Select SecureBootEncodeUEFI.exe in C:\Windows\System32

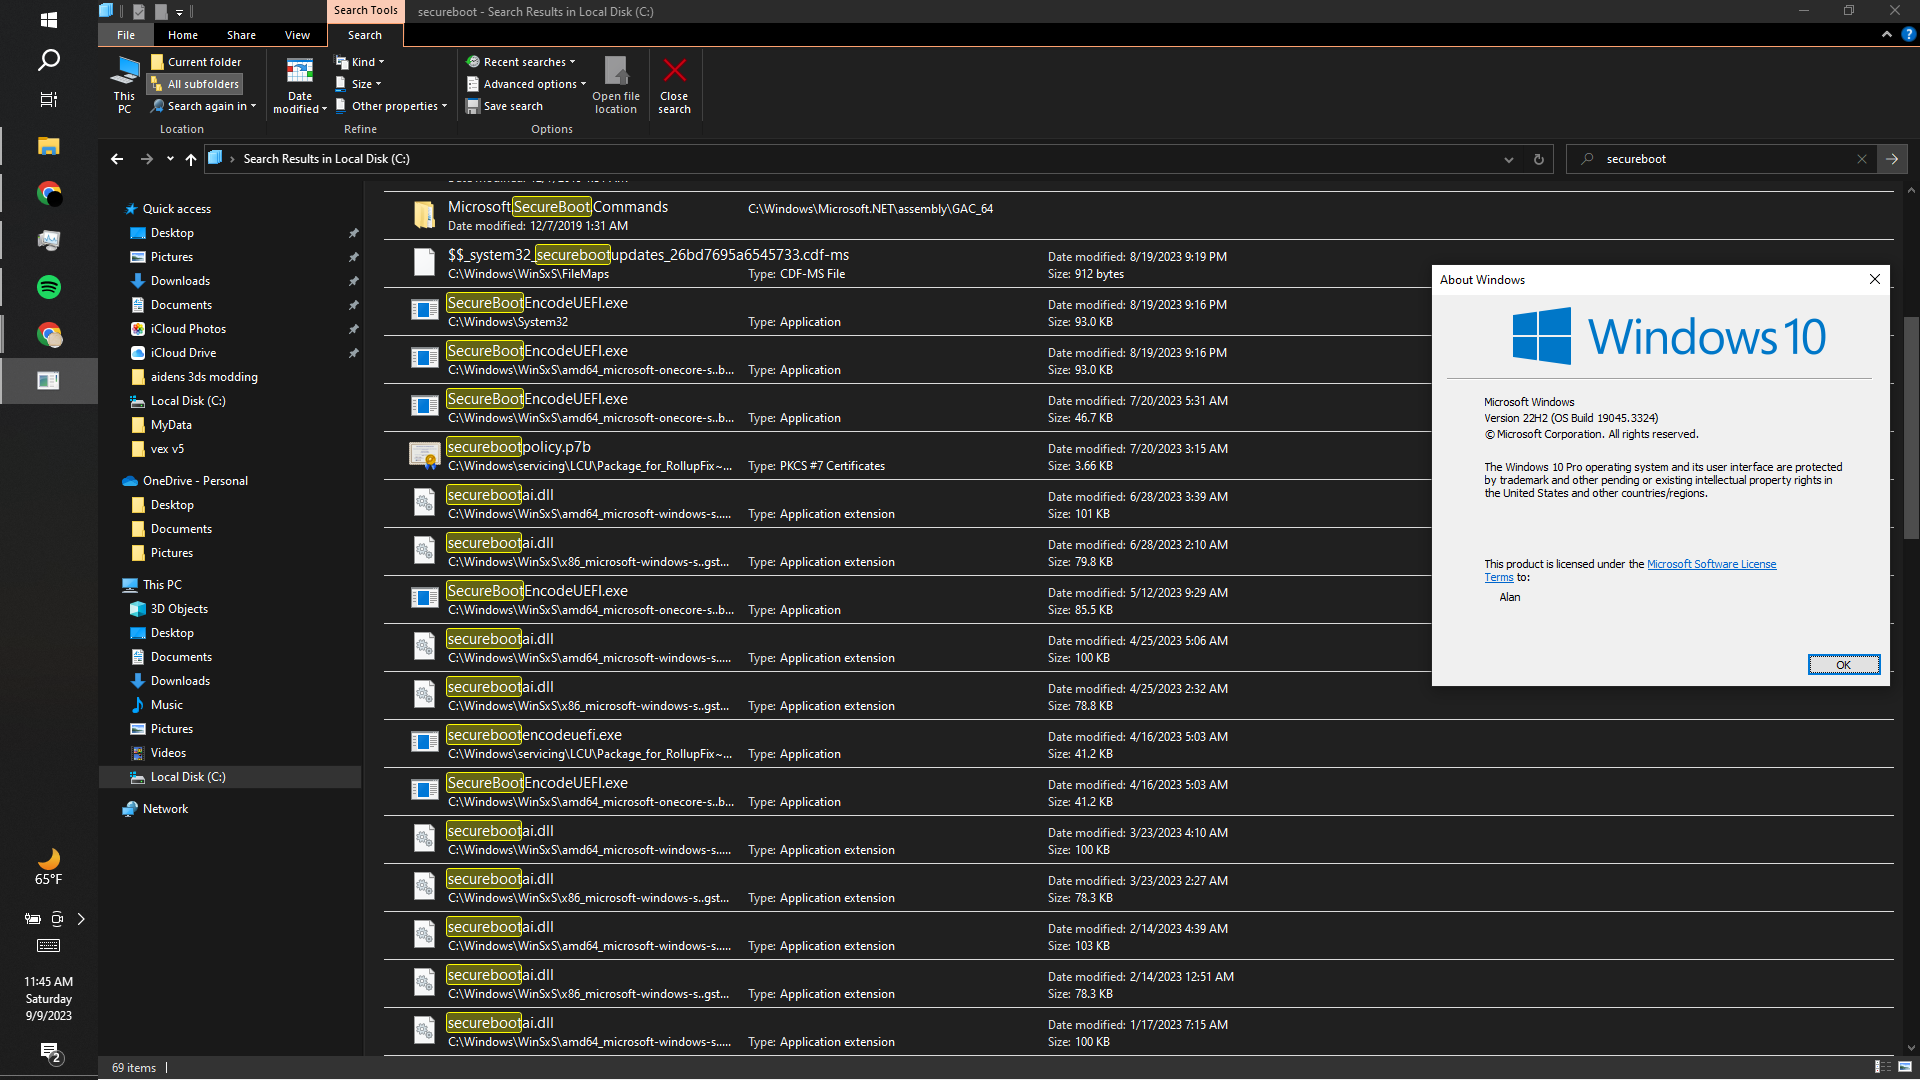point(910,312)
